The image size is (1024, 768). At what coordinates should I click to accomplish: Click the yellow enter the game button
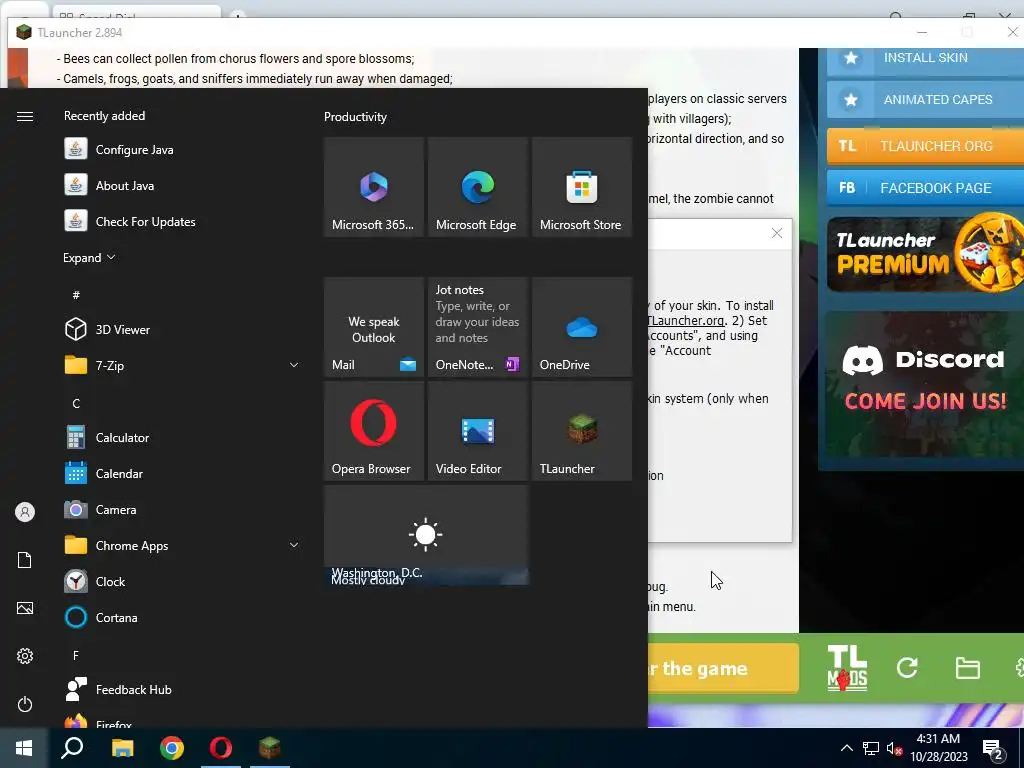[723, 668]
